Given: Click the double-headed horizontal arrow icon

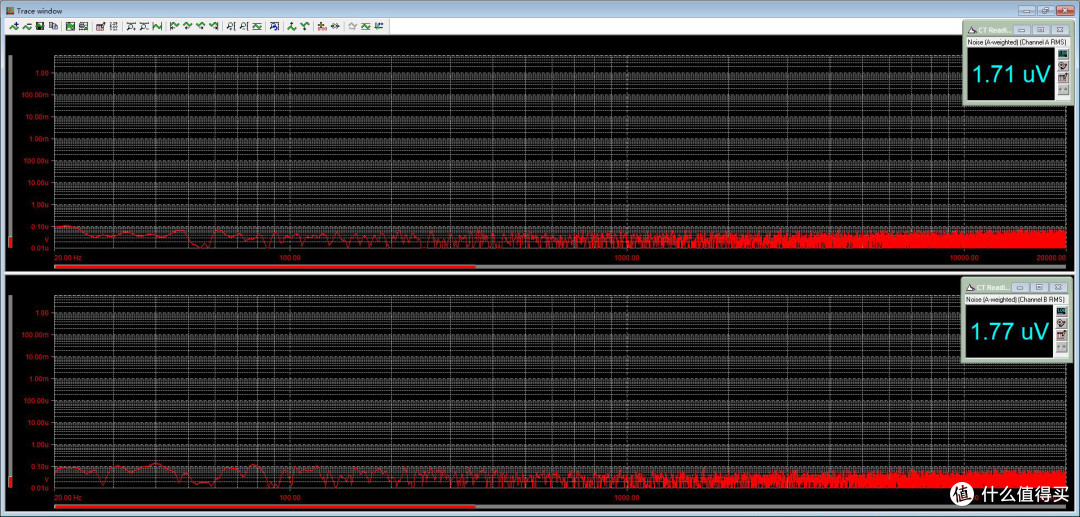Looking at the screenshot, I should coord(335,26).
